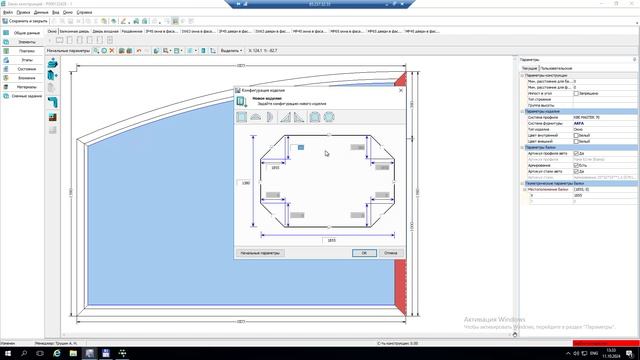Select the arch shape in configuration dialog
The height and width of the screenshot is (360, 640).
pyautogui.click(x=256, y=117)
